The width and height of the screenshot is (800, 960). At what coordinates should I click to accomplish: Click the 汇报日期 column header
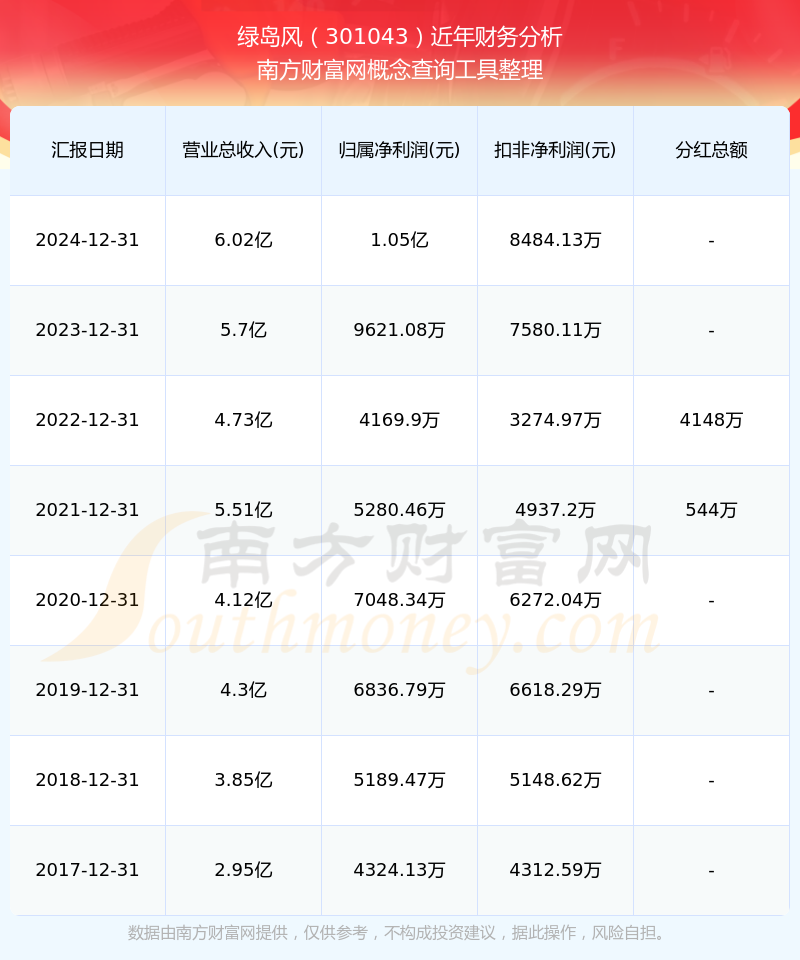(x=88, y=150)
